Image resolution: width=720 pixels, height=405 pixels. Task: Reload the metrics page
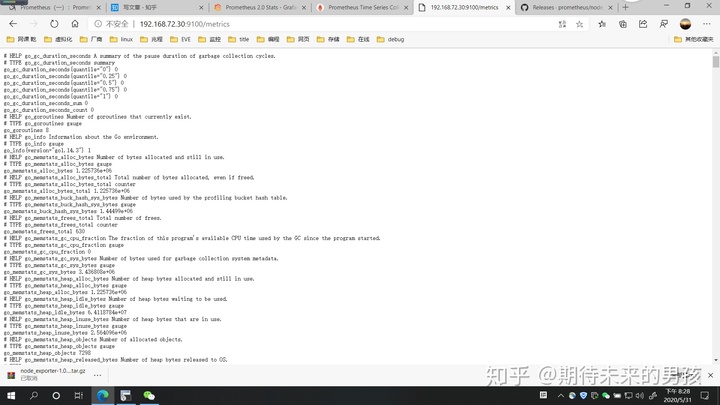54,24
